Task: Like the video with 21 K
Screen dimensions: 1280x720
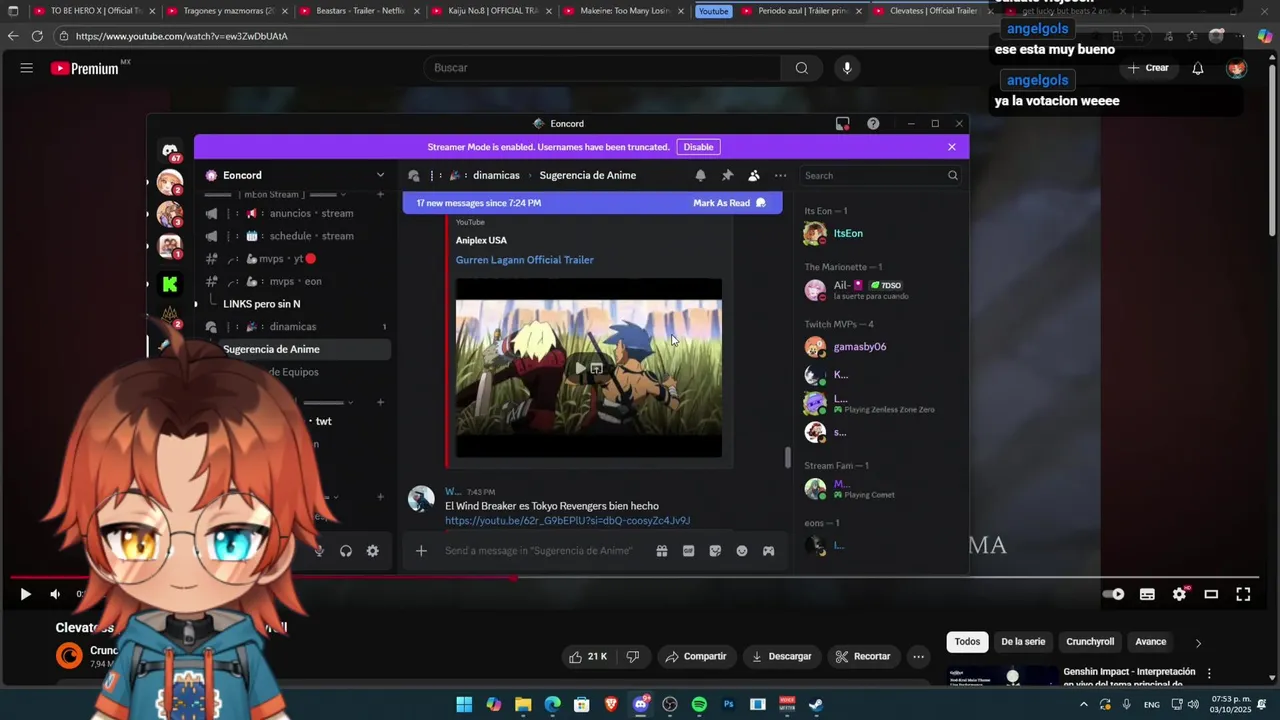Action: [588, 656]
